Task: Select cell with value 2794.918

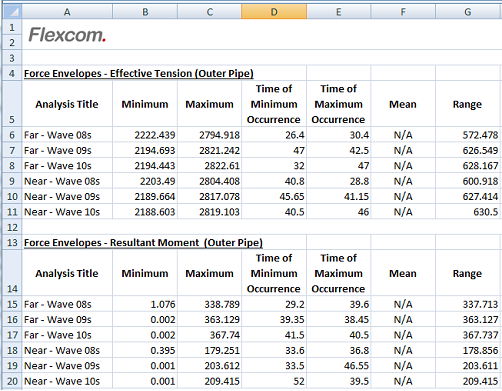Action: point(210,135)
